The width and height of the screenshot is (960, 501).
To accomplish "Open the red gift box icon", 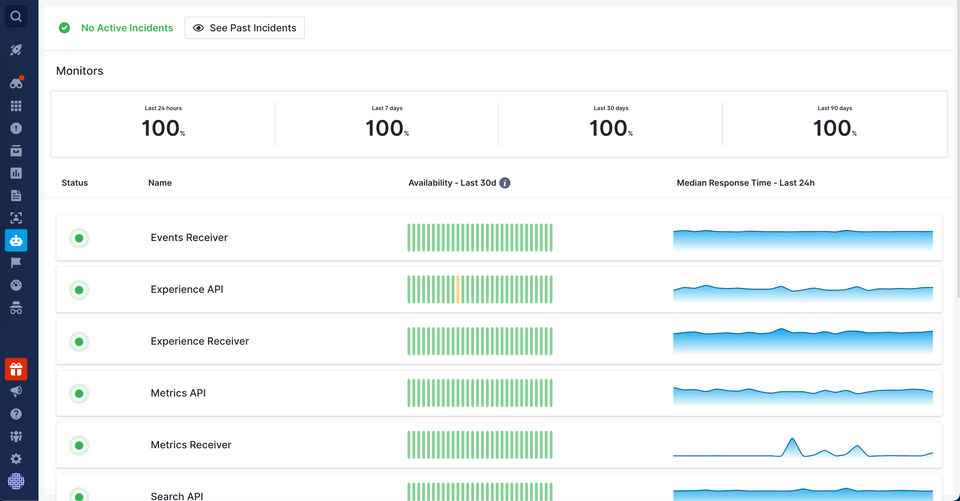I will click(16, 369).
